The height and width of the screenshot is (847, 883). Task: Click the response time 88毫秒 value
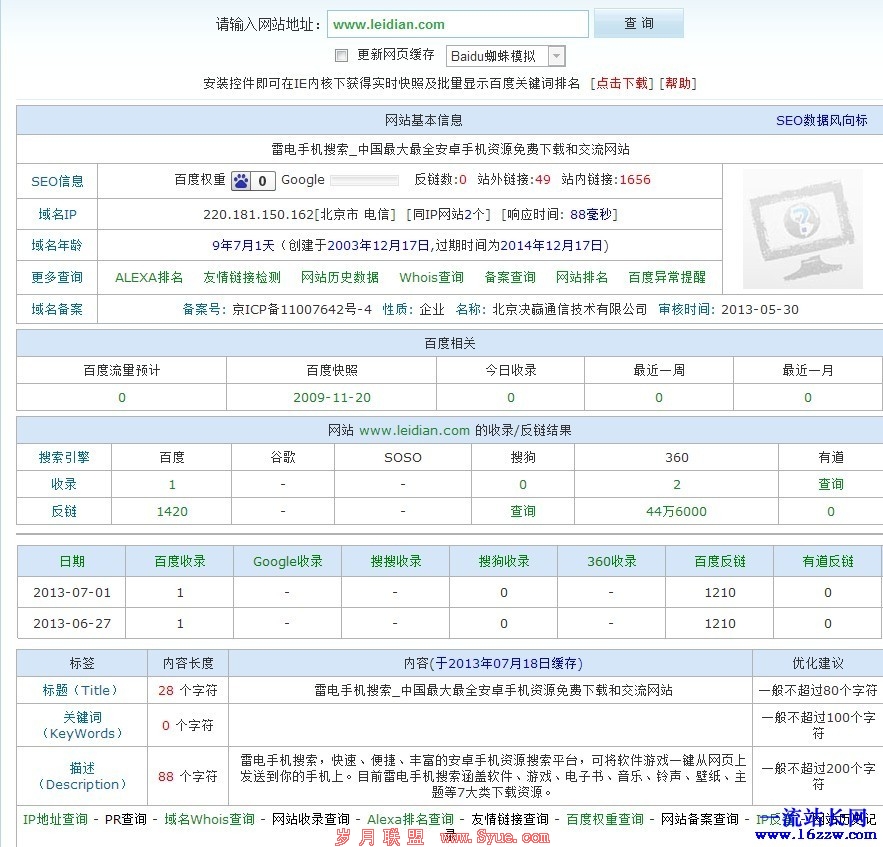coord(590,215)
